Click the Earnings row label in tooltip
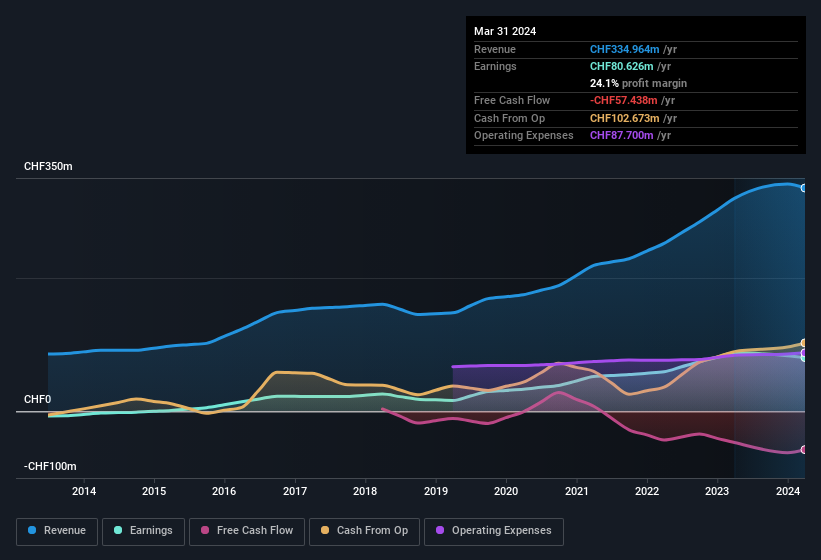This screenshot has height=560, width=821. click(x=495, y=66)
